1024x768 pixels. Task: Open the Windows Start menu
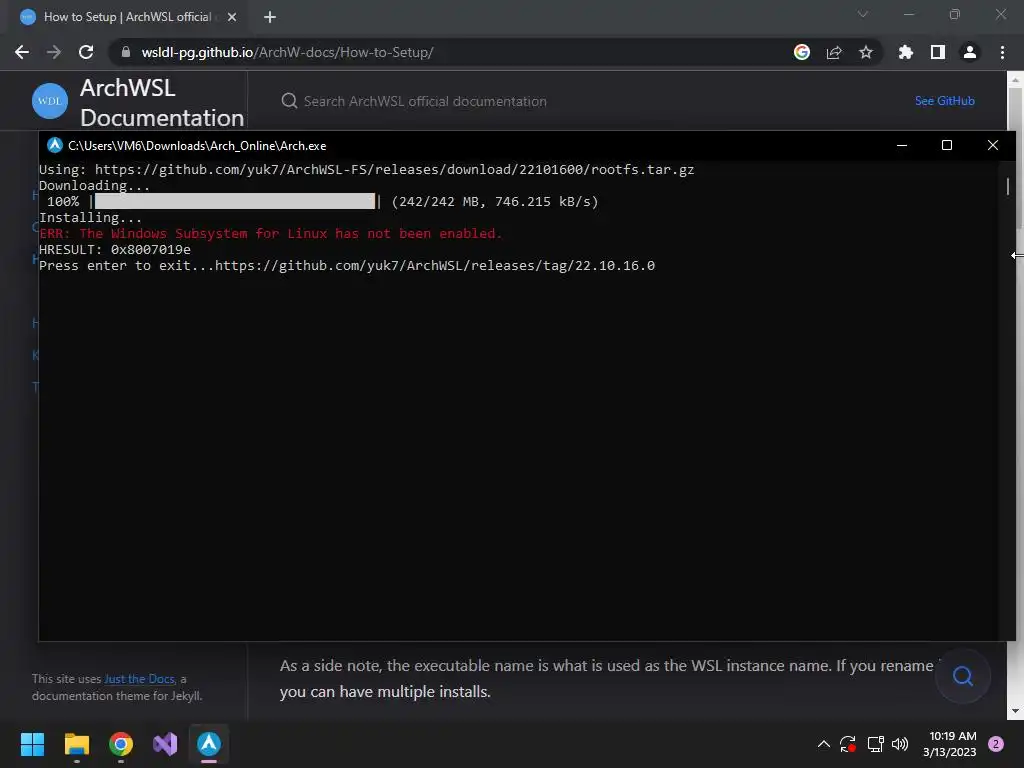(x=33, y=744)
